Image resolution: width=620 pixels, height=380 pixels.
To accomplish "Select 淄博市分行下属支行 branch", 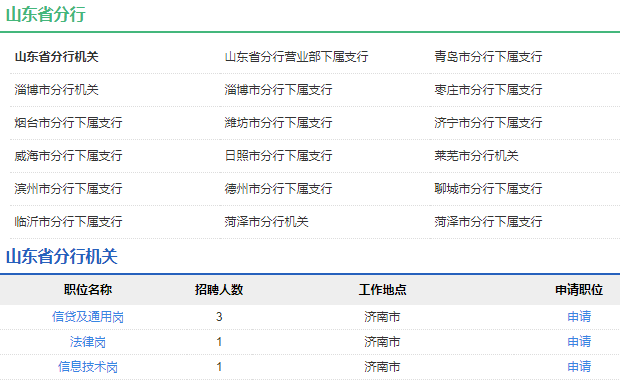I will point(278,90).
